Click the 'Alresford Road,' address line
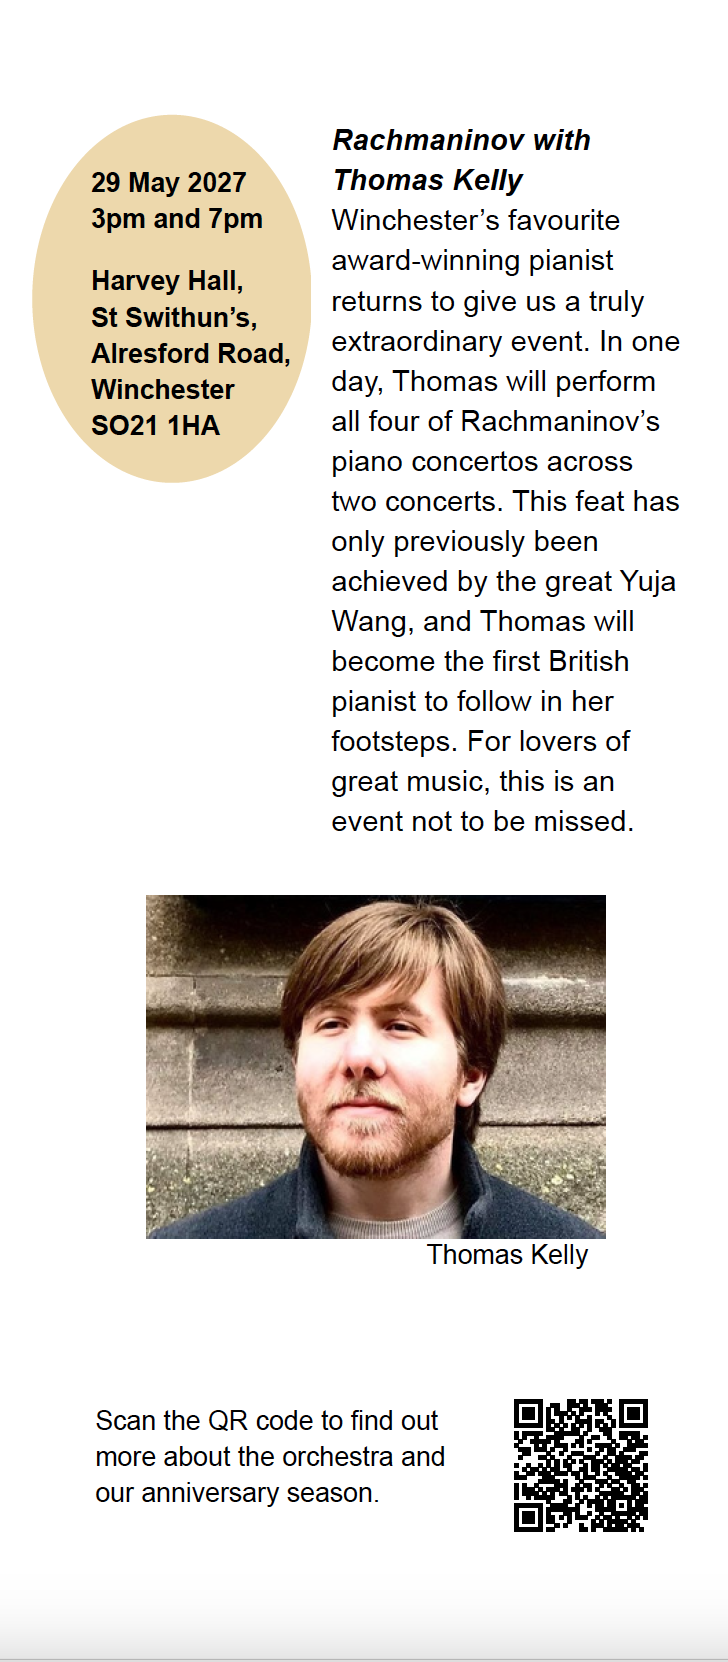The height and width of the screenshot is (1662, 728). tap(191, 353)
